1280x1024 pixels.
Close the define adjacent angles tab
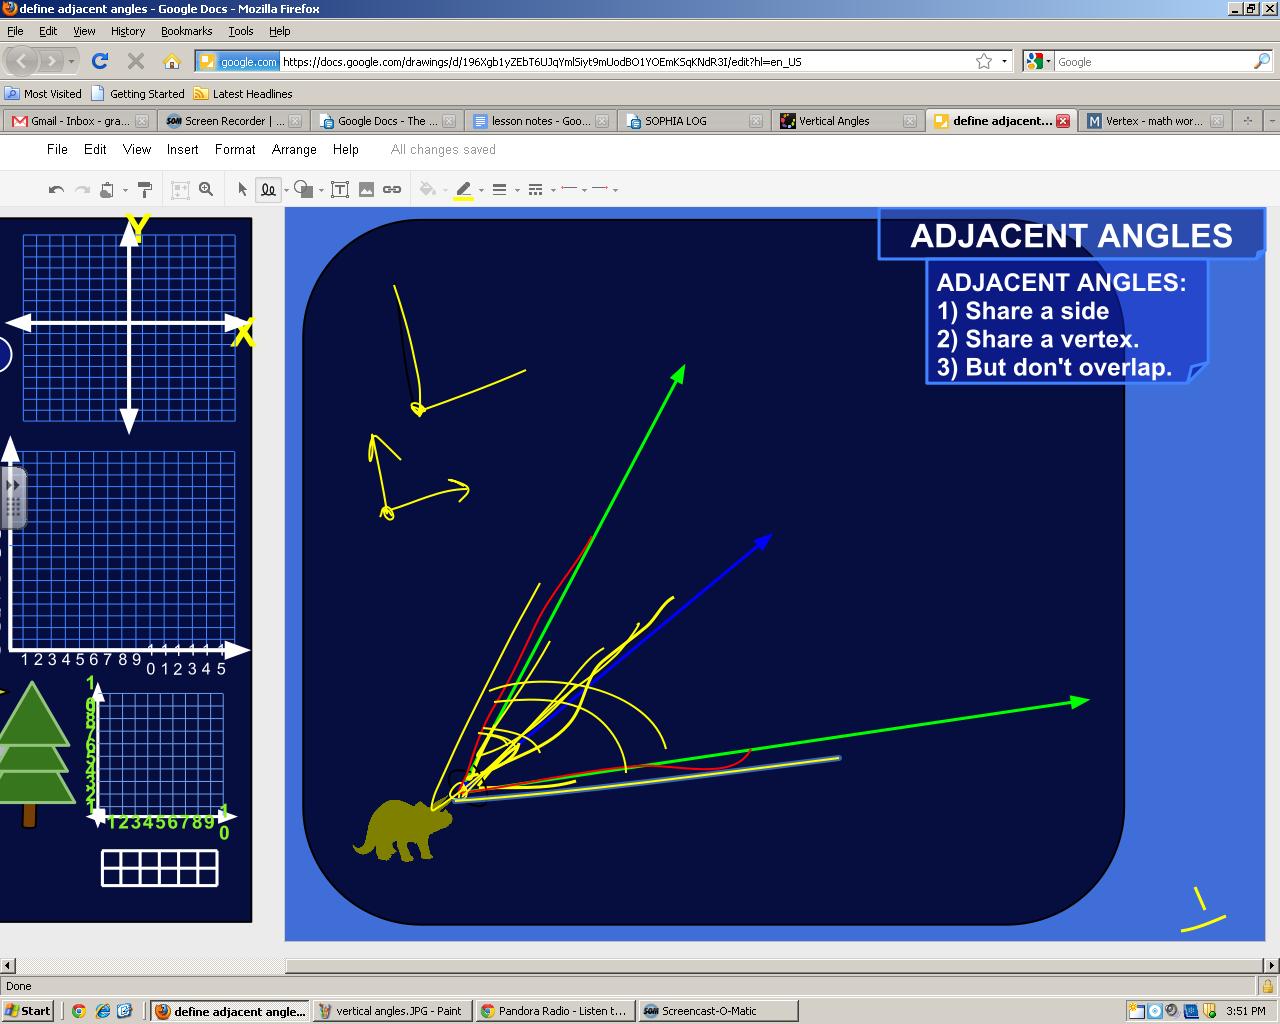click(x=1062, y=121)
